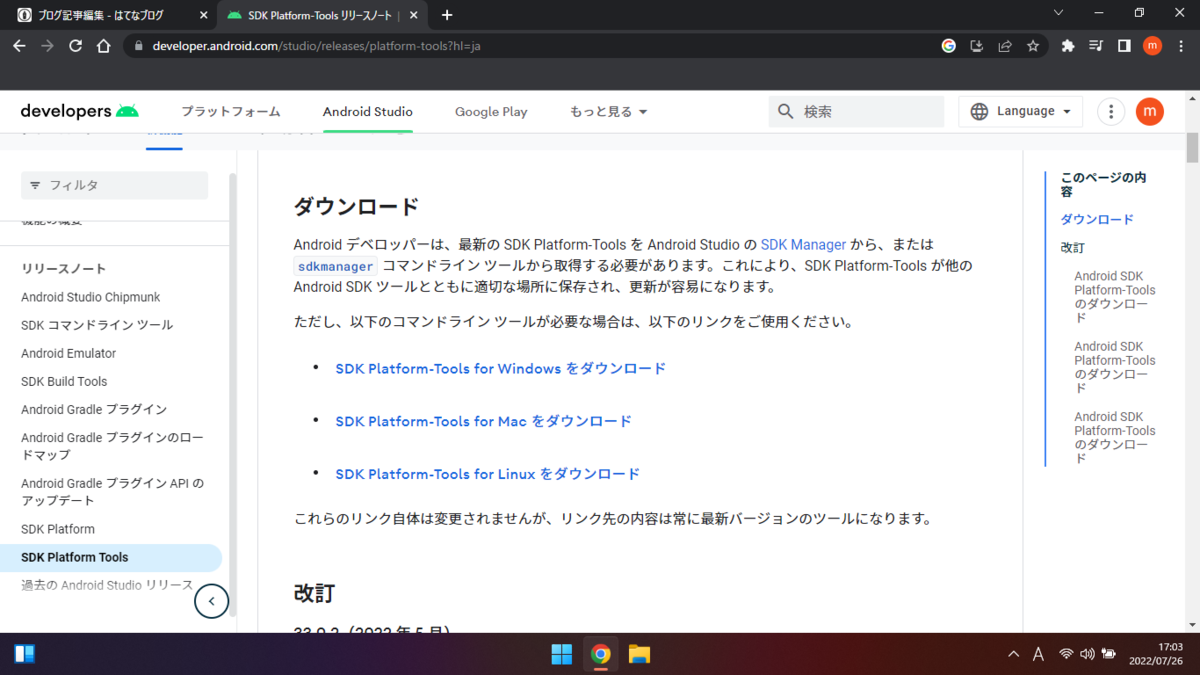The height and width of the screenshot is (675, 1200).
Task: Open the media controls icon
Action: pyautogui.click(x=1096, y=46)
